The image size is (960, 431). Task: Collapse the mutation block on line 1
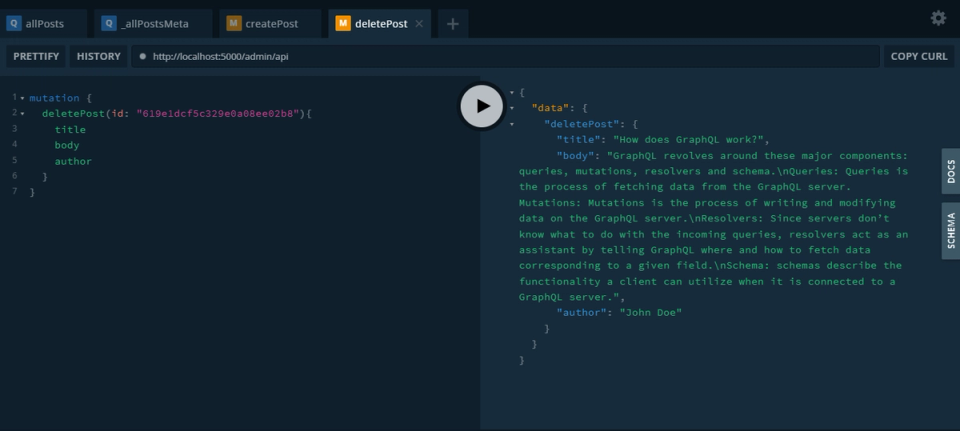(x=23, y=99)
